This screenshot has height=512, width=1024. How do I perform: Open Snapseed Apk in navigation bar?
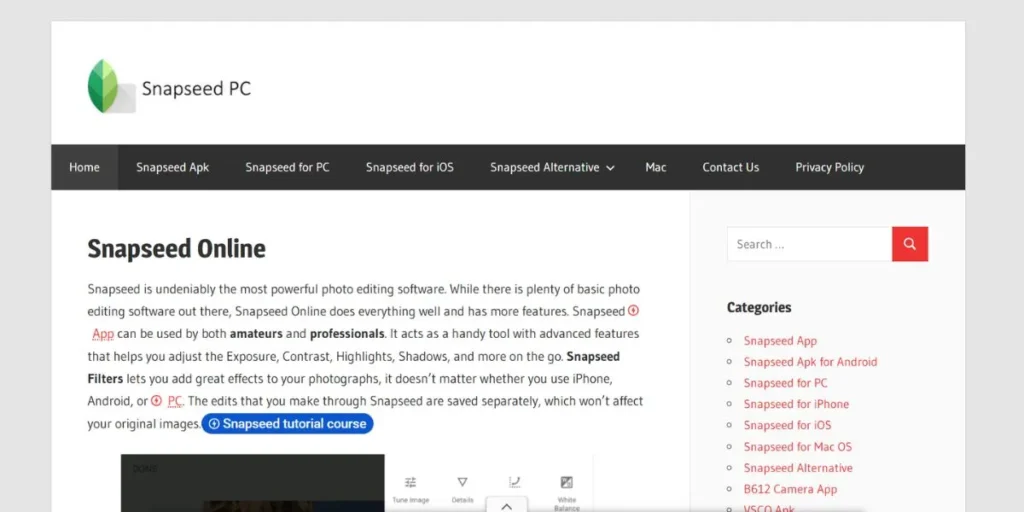pyautogui.click(x=172, y=167)
